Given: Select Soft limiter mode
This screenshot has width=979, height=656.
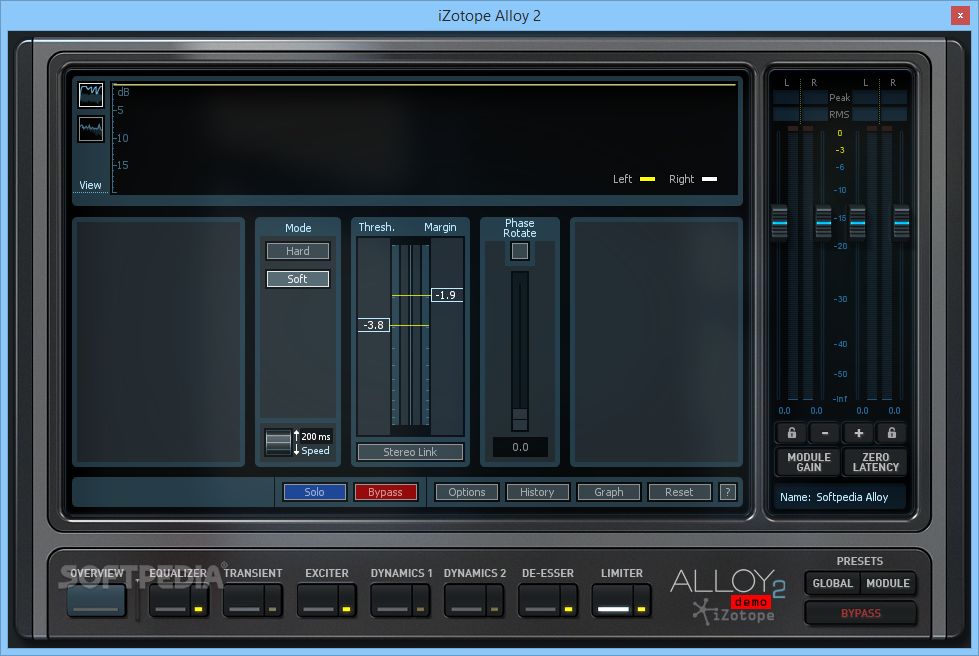Looking at the screenshot, I should [x=298, y=279].
